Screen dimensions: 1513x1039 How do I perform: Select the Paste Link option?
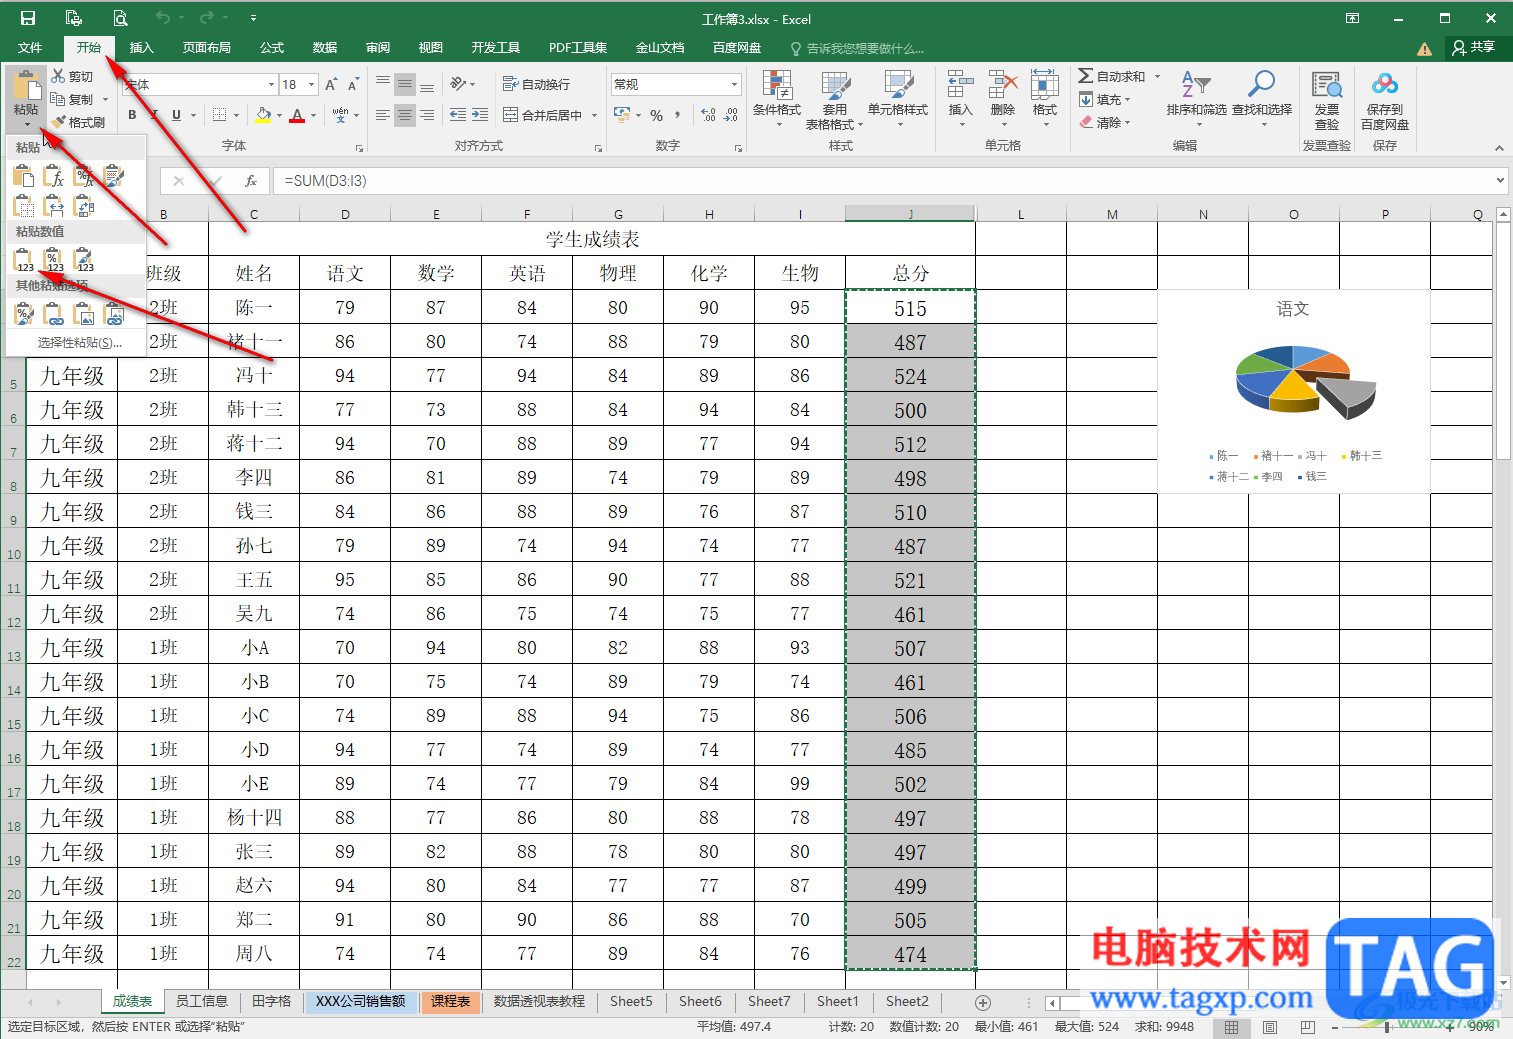[55, 314]
